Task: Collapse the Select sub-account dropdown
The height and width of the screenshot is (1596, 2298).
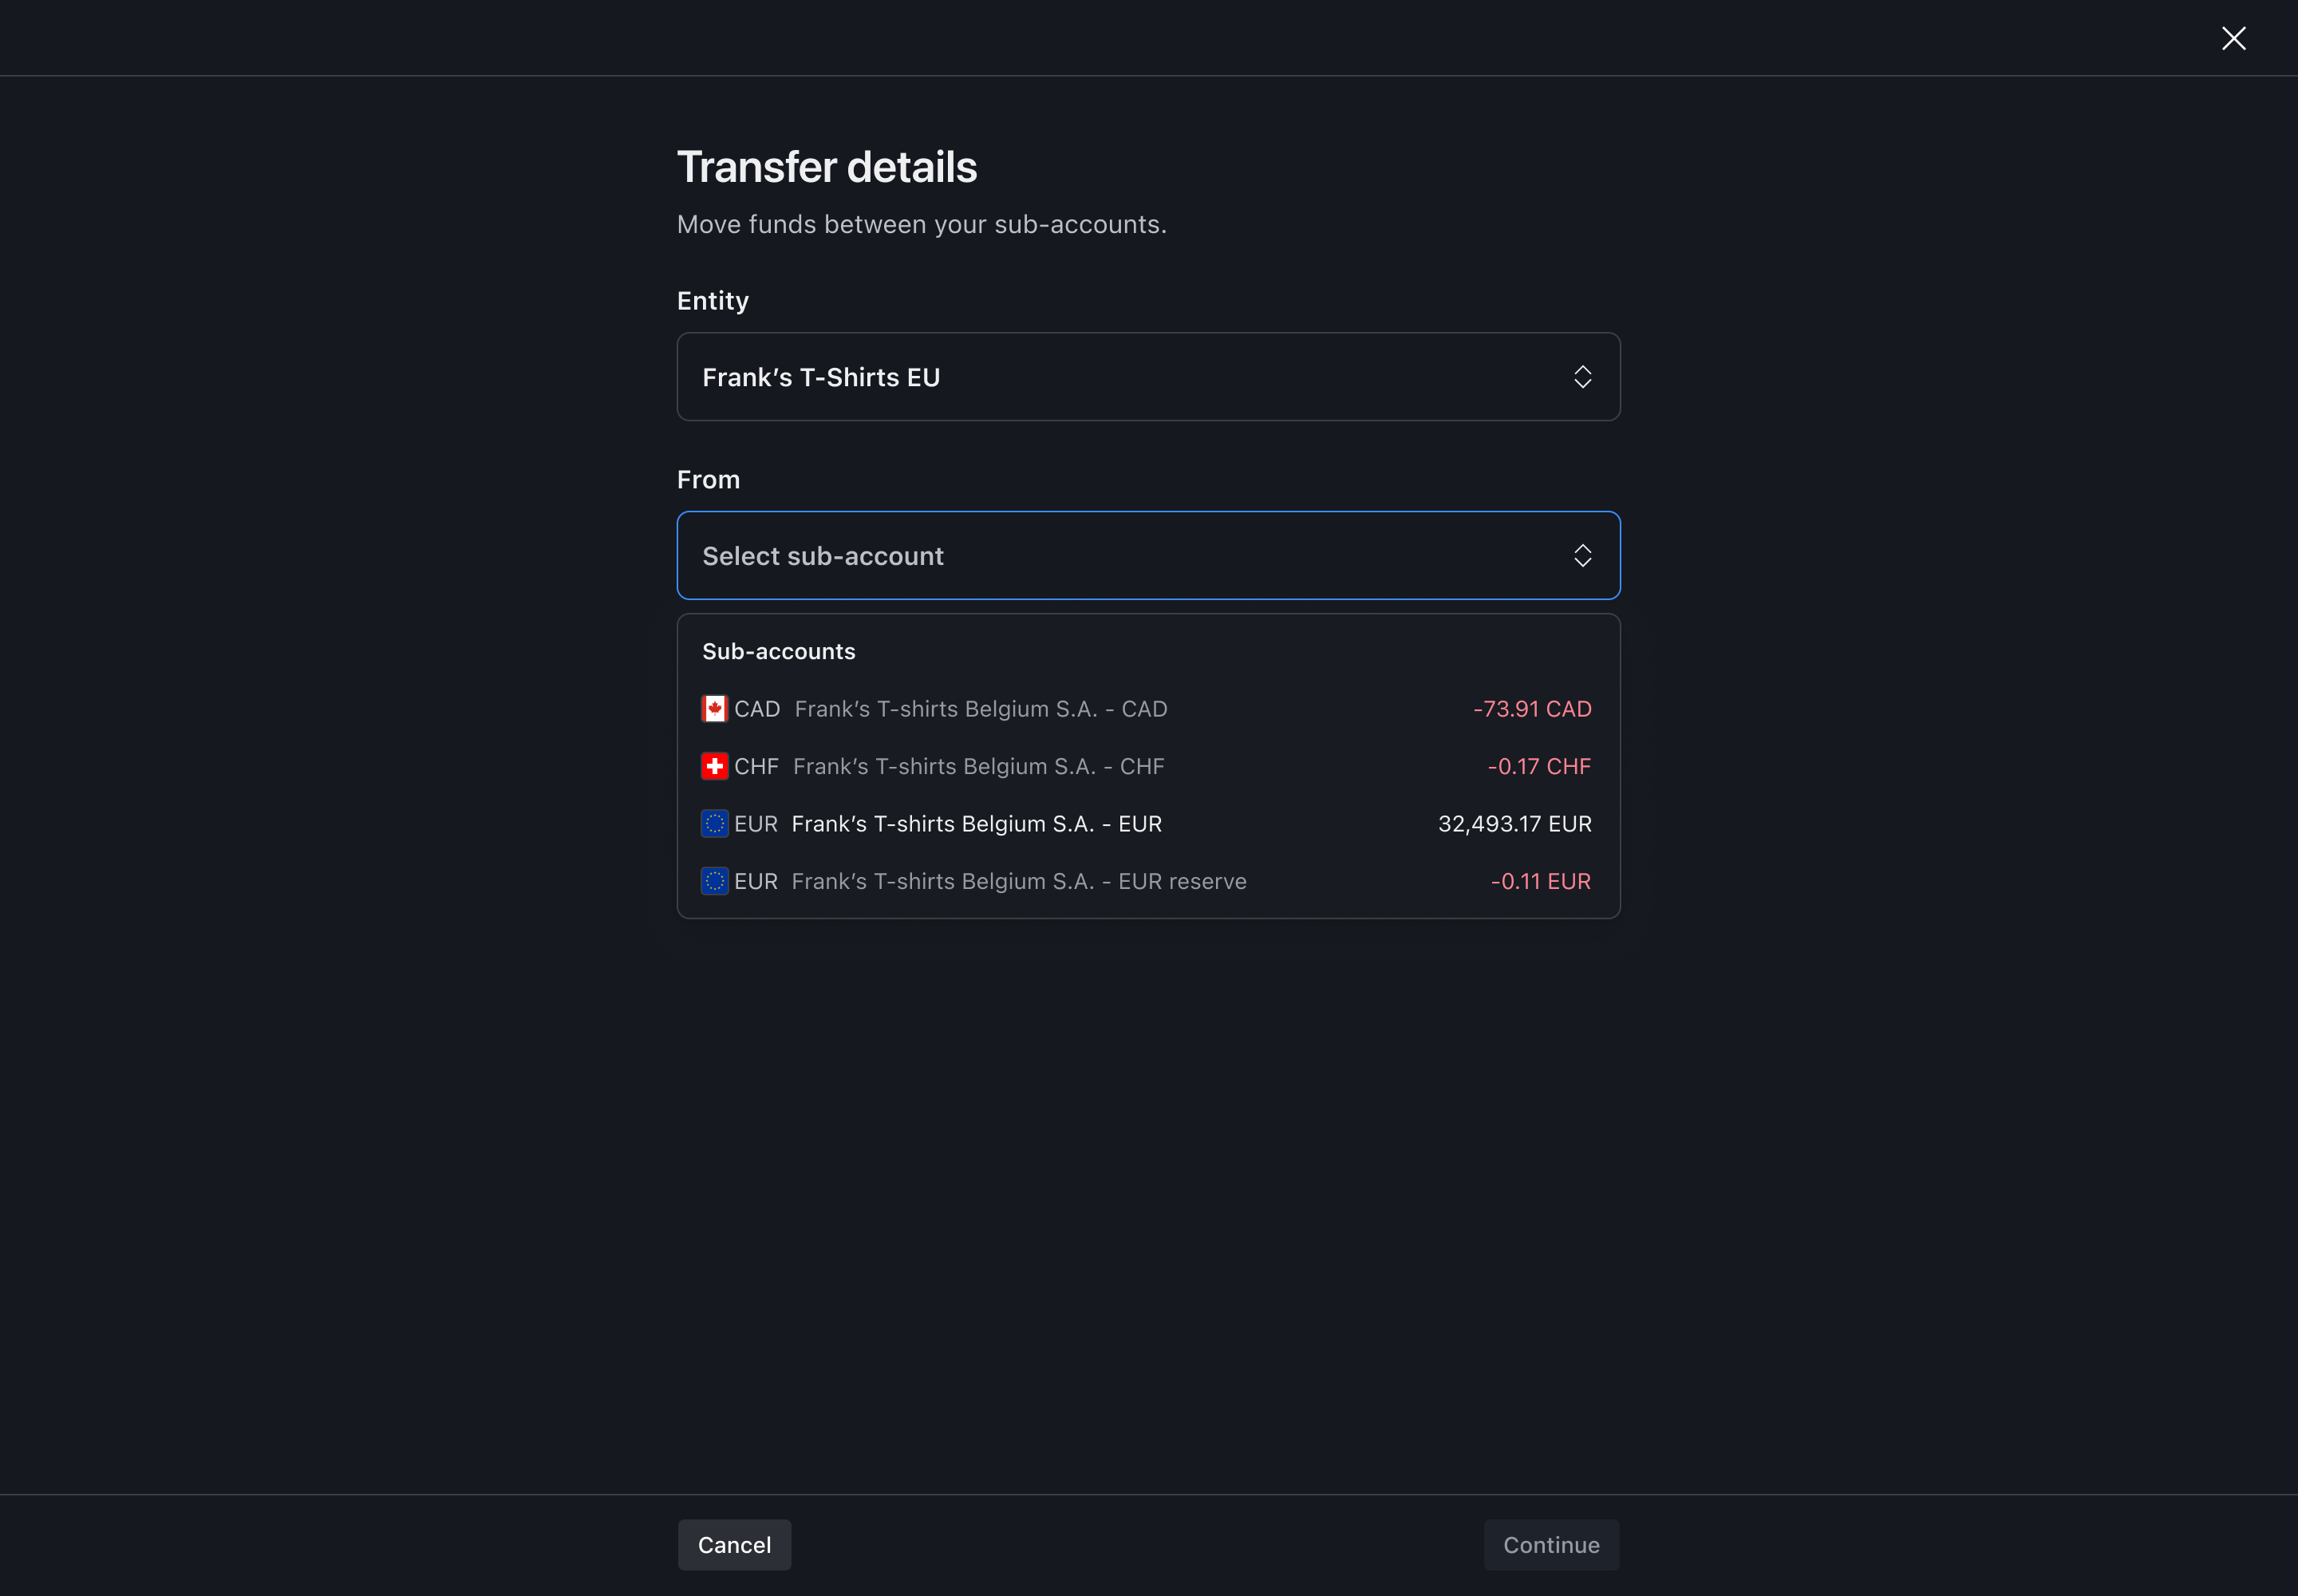Action: (x=1148, y=555)
